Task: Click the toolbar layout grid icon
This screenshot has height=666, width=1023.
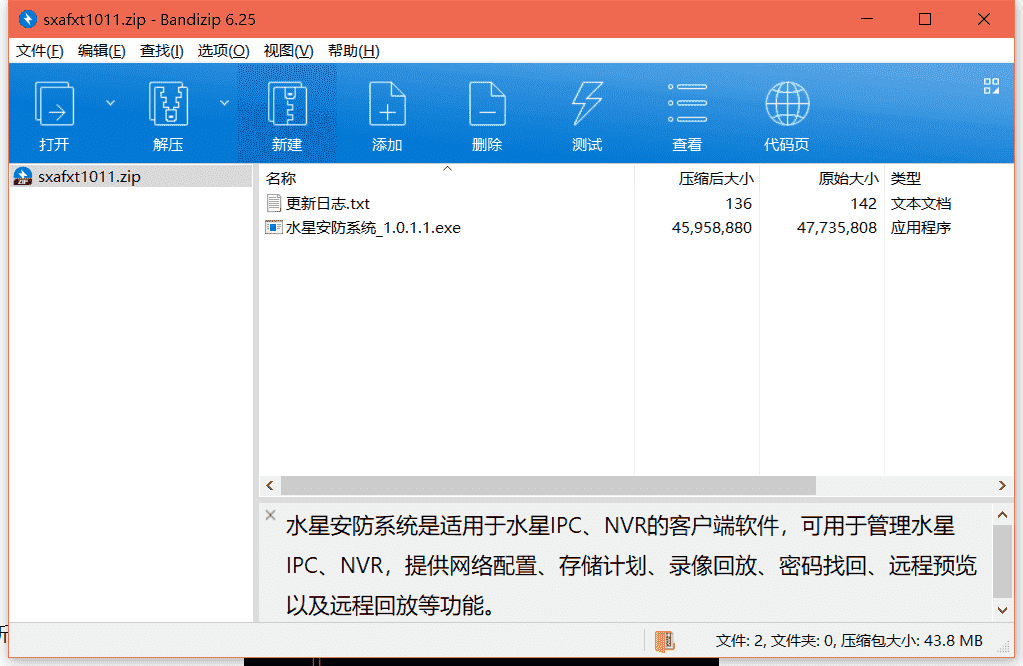Action: 991,86
